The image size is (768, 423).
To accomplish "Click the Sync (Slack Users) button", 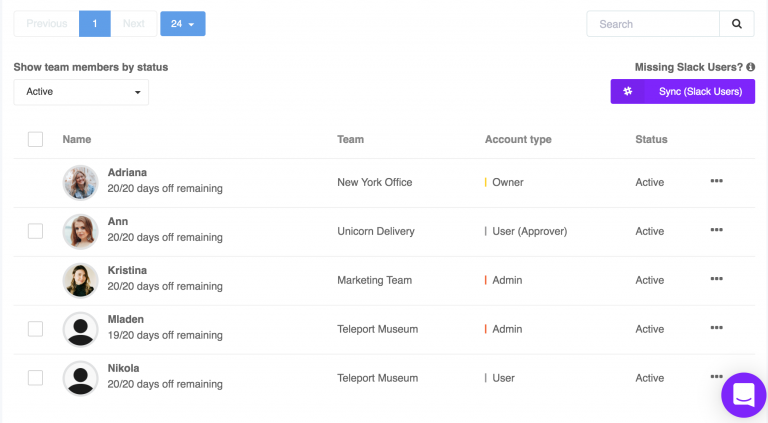I will pos(682,92).
